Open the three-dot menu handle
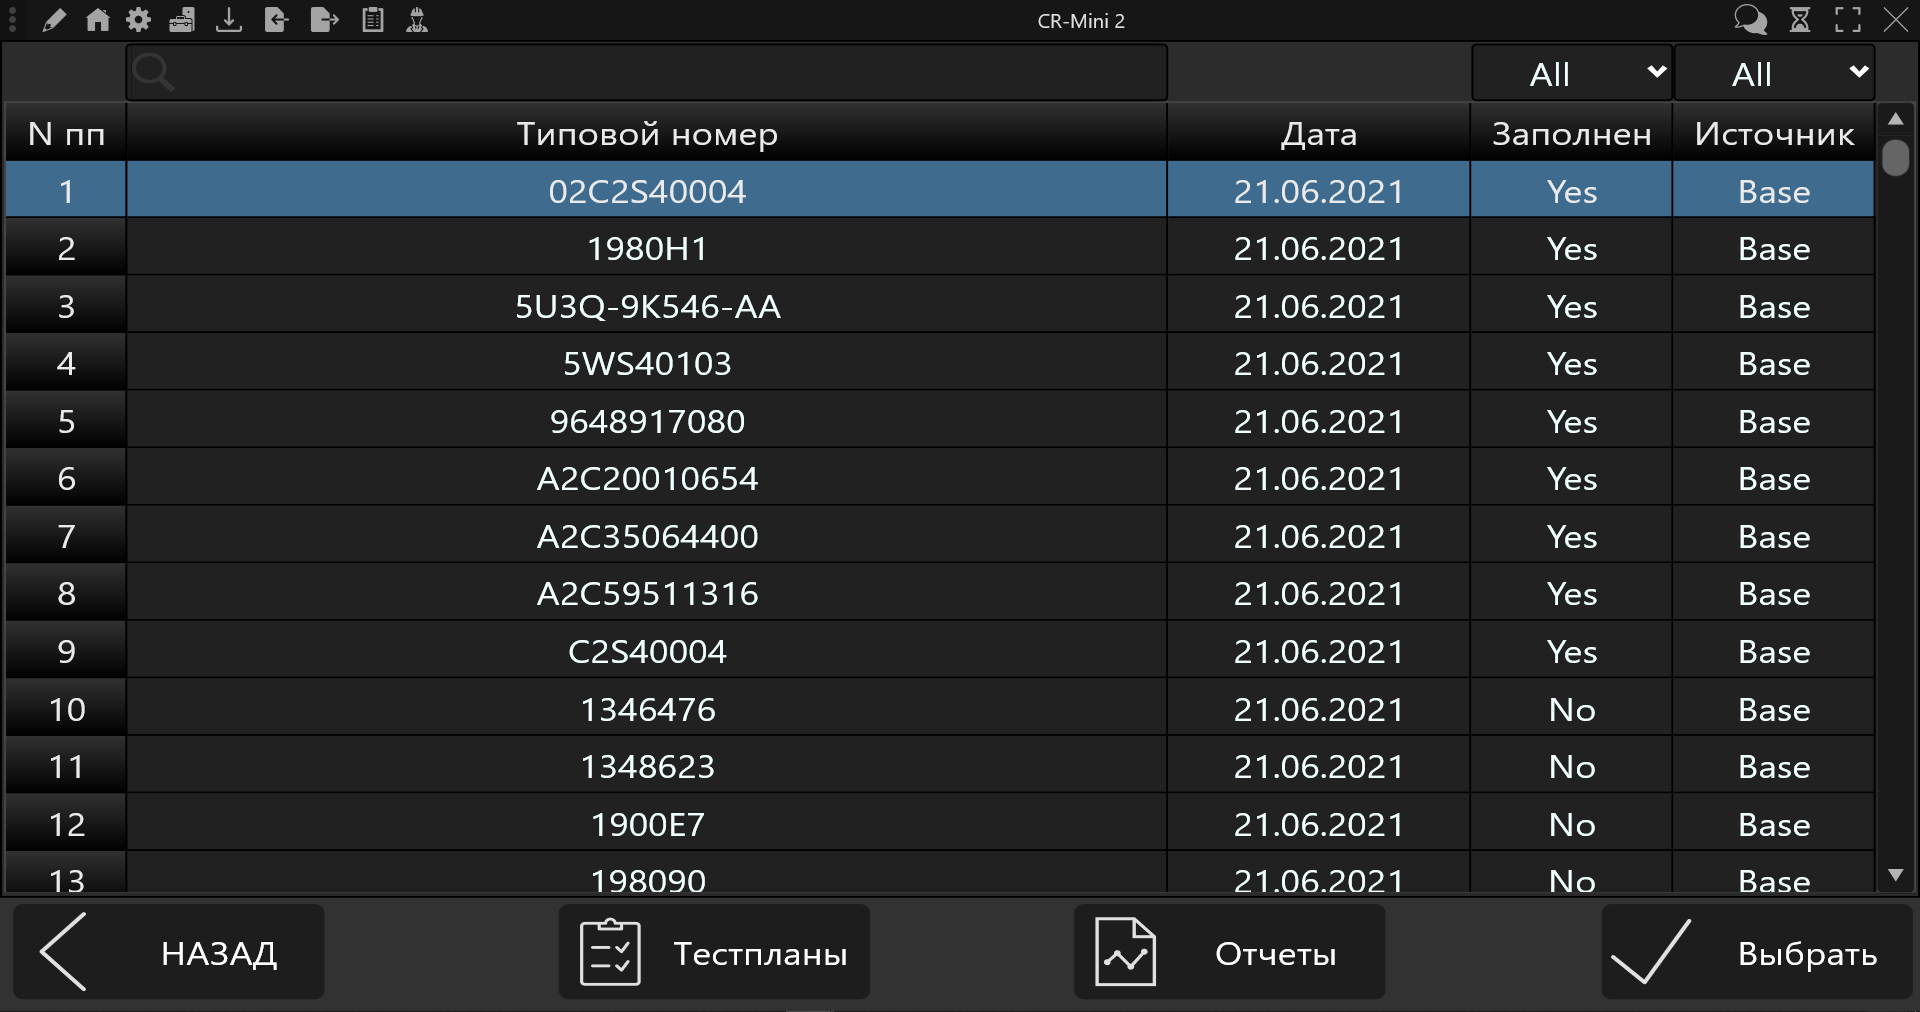The height and width of the screenshot is (1012, 1920). [x=13, y=20]
